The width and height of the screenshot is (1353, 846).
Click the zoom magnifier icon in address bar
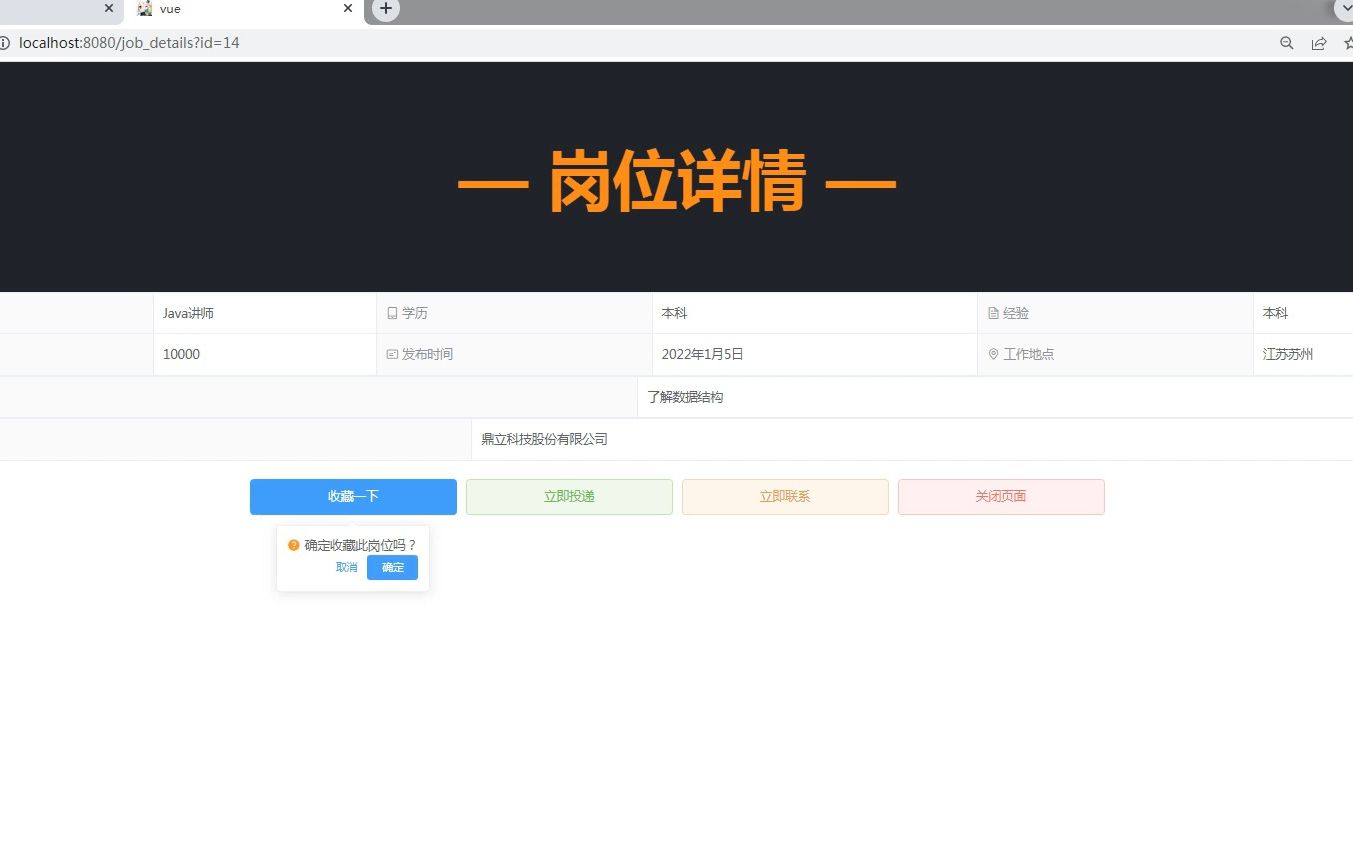pos(1287,43)
